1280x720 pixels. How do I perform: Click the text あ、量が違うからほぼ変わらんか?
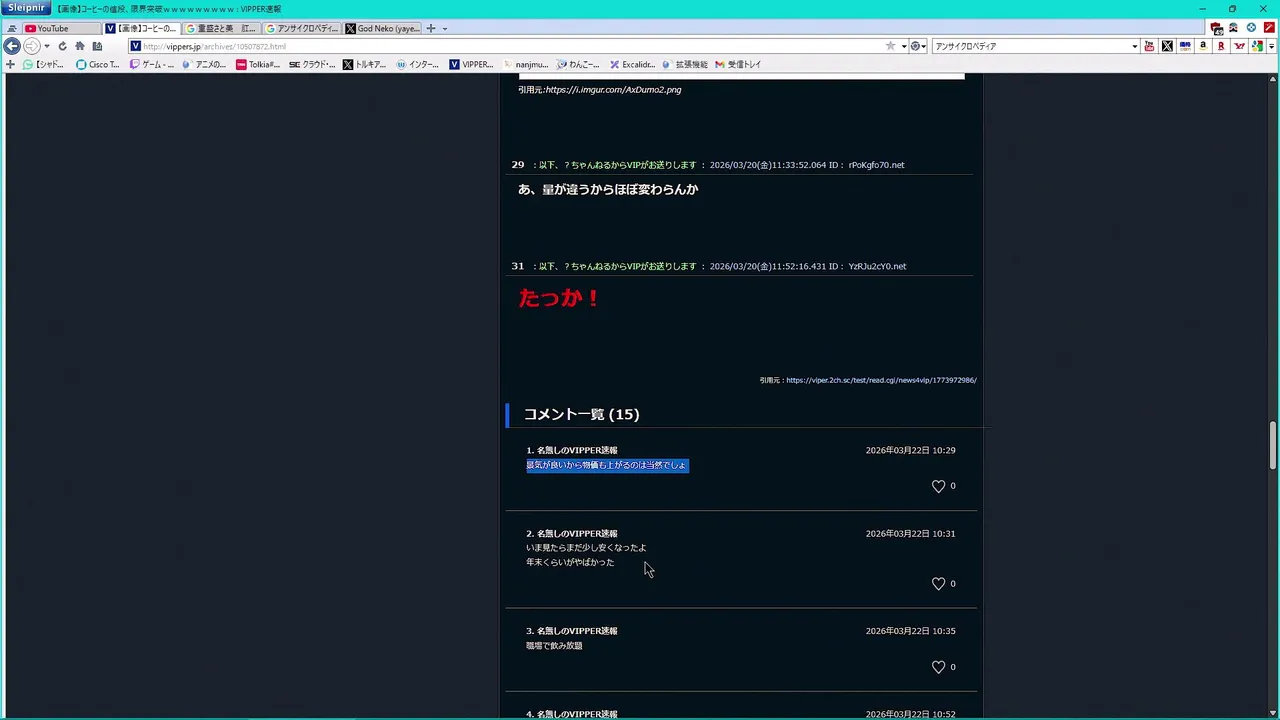[608, 189]
